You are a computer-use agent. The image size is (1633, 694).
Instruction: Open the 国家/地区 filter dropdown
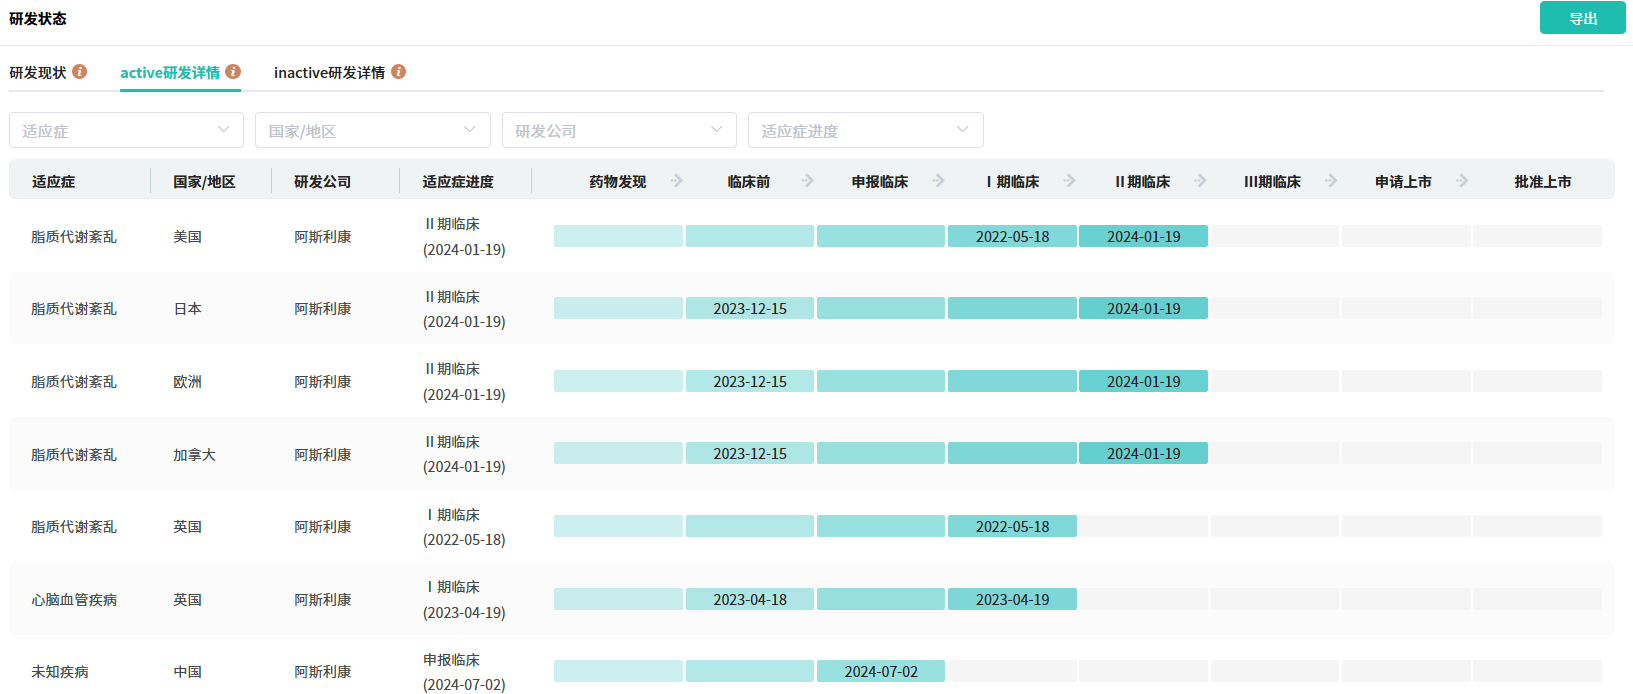tap(373, 130)
